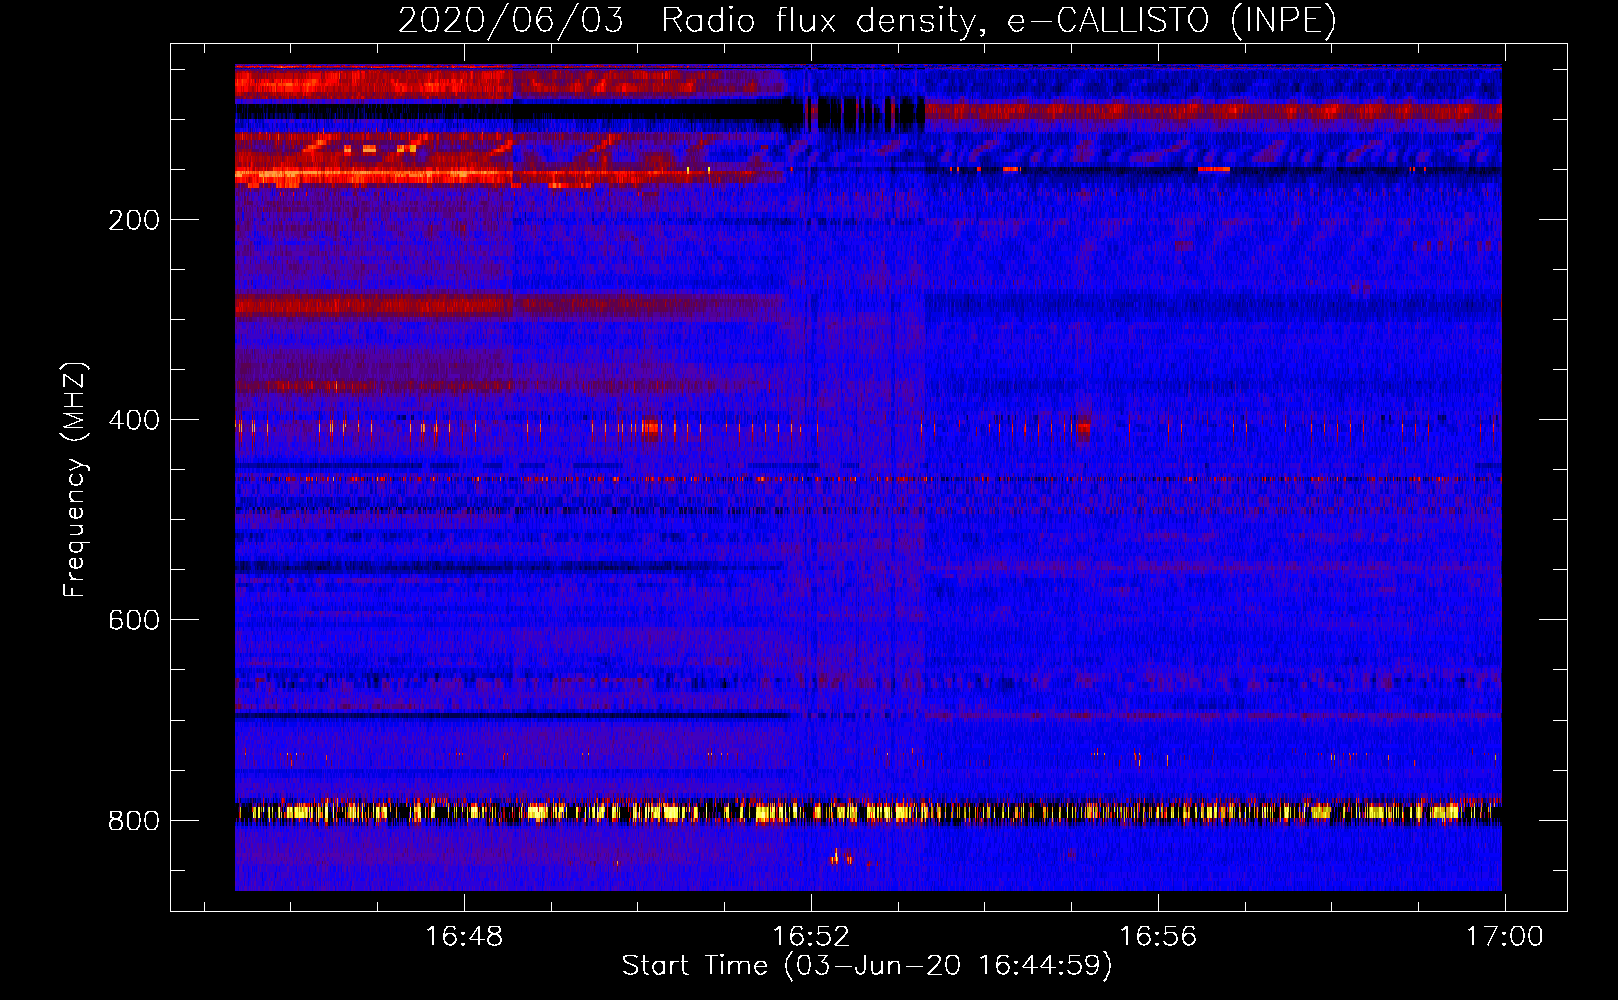The image size is (1618, 1000).
Task: Click the 400 frequency tick label
Action: tap(134, 420)
